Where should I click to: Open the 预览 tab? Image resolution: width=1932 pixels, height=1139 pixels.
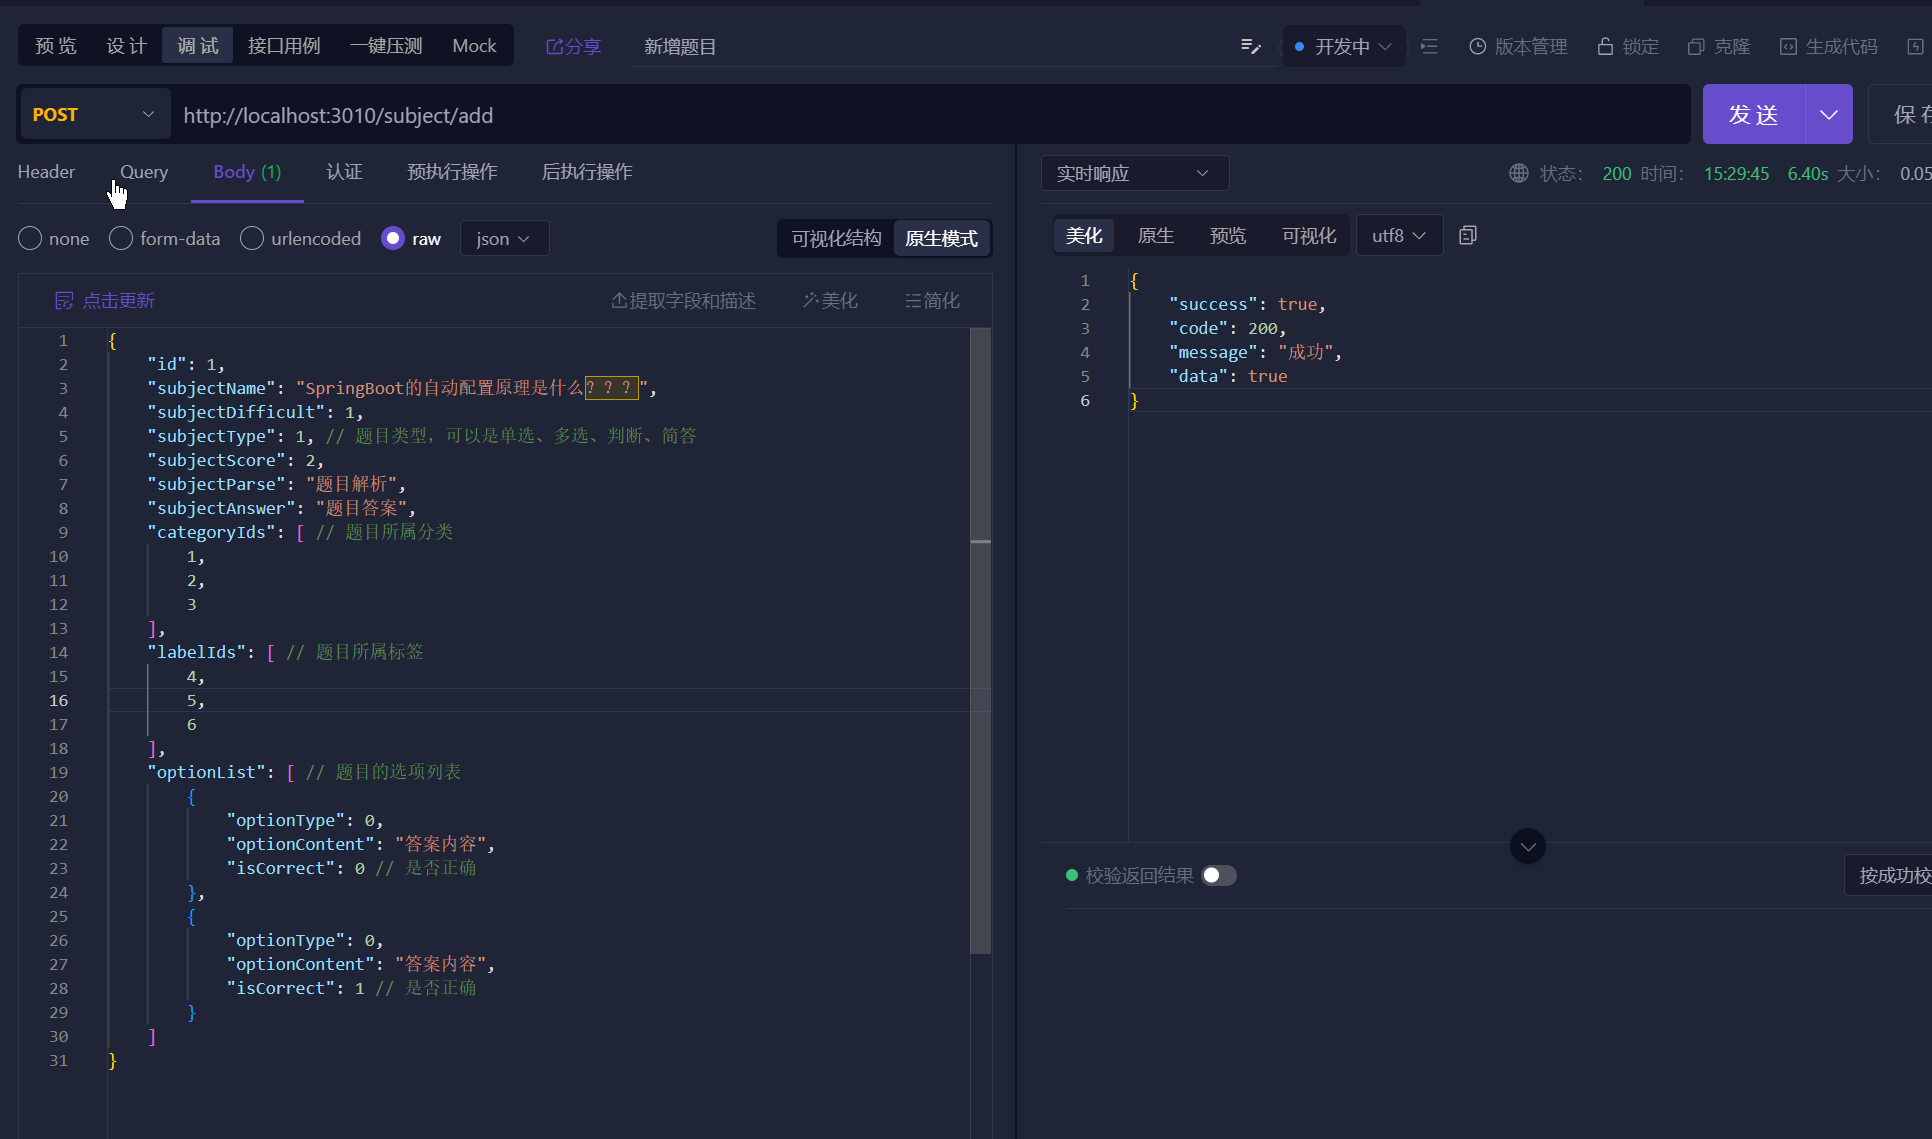click(x=56, y=46)
